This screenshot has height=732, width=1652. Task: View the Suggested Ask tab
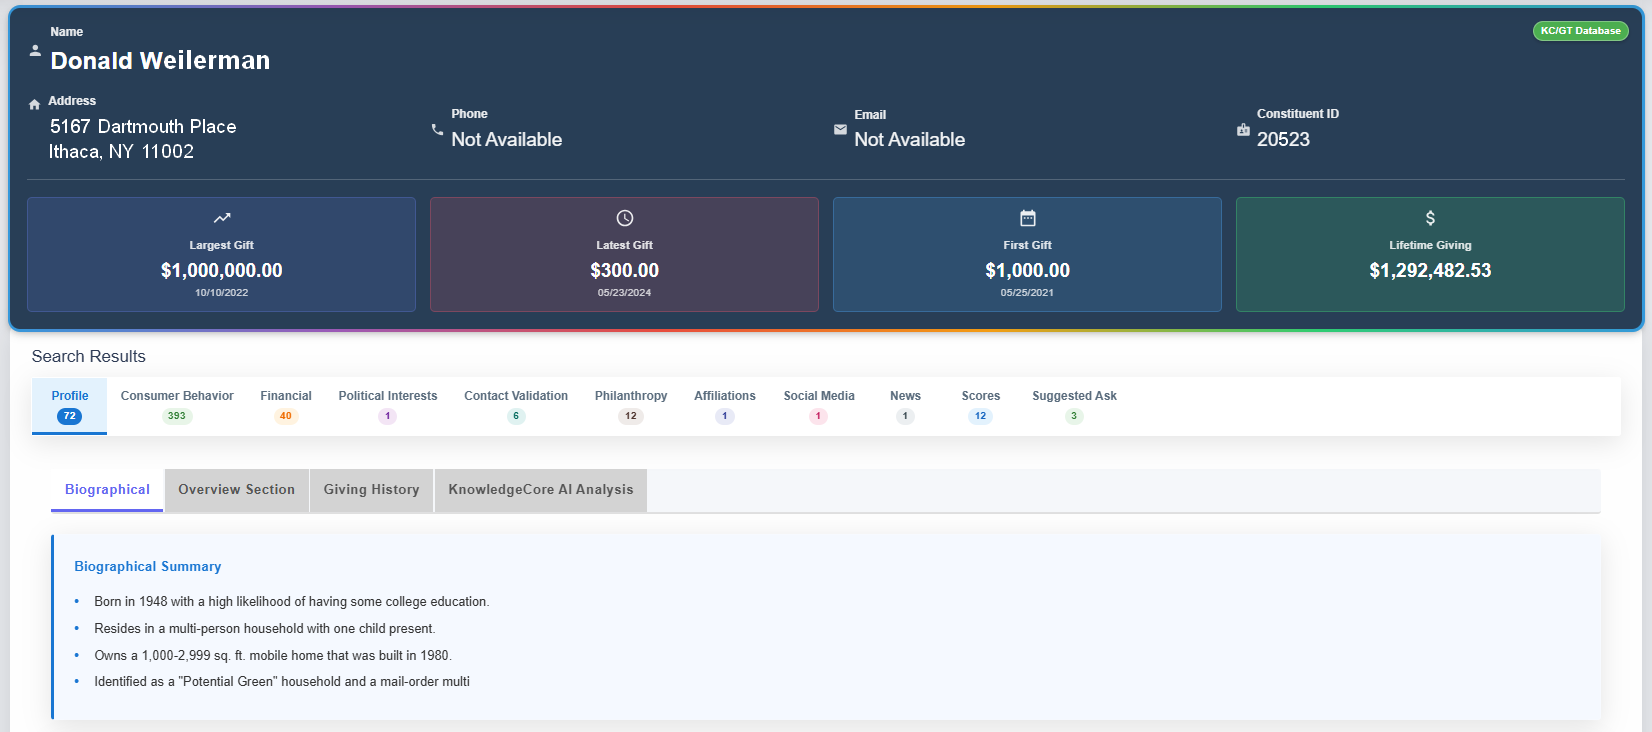tap(1074, 405)
